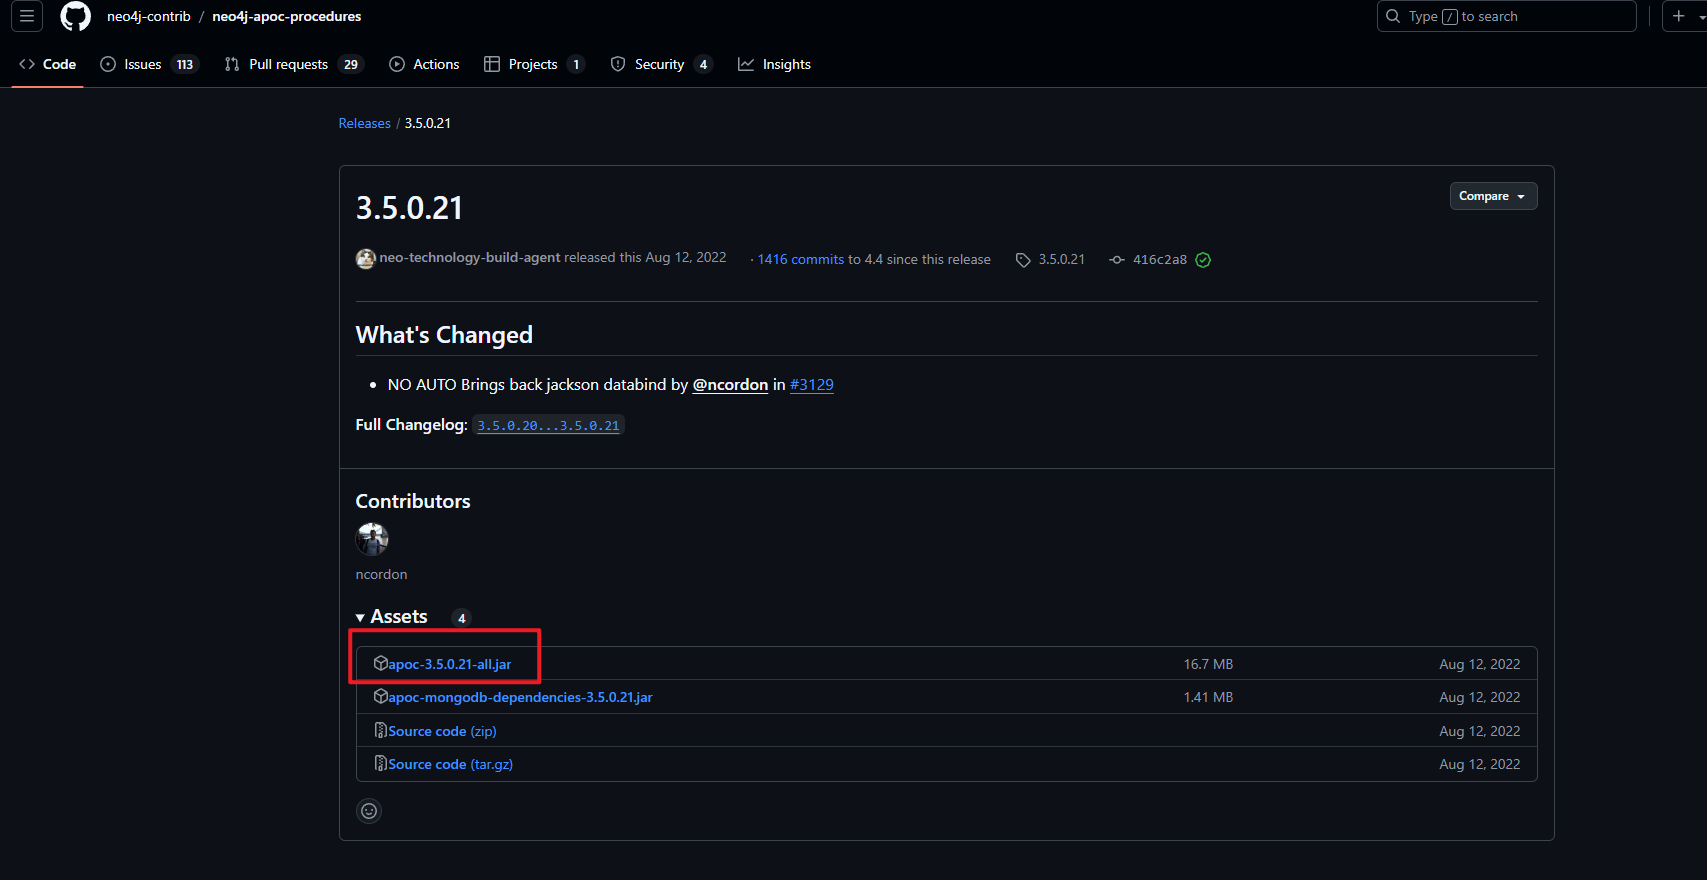Viewport: 1707px width, 880px height.
Task: Switch to the Insights tab
Action: pyautogui.click(x=774, y=64)
